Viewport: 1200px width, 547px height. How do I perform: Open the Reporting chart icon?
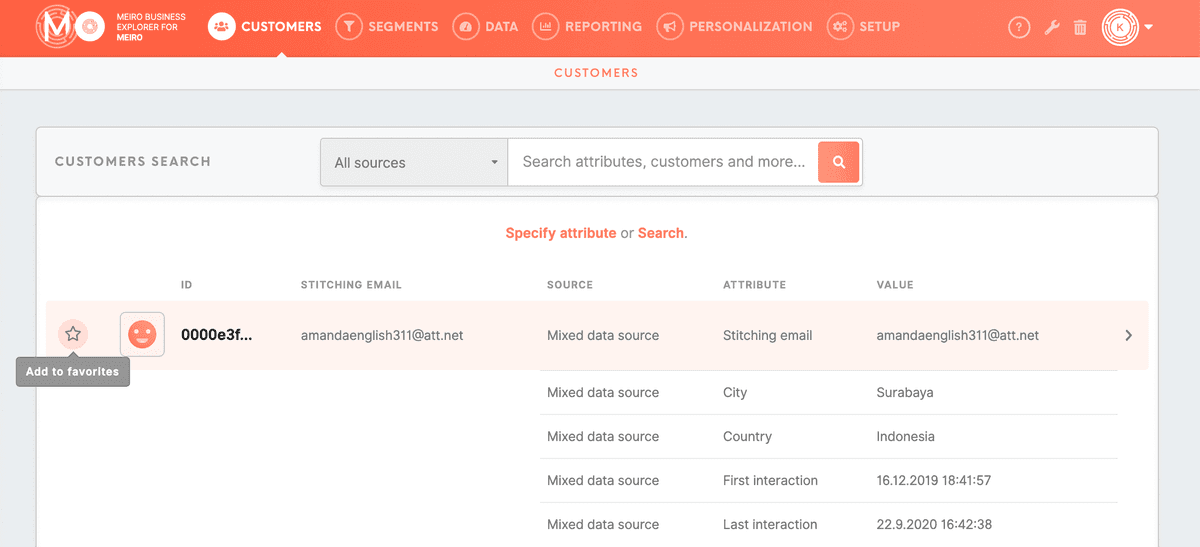click(x=545, y=27)
